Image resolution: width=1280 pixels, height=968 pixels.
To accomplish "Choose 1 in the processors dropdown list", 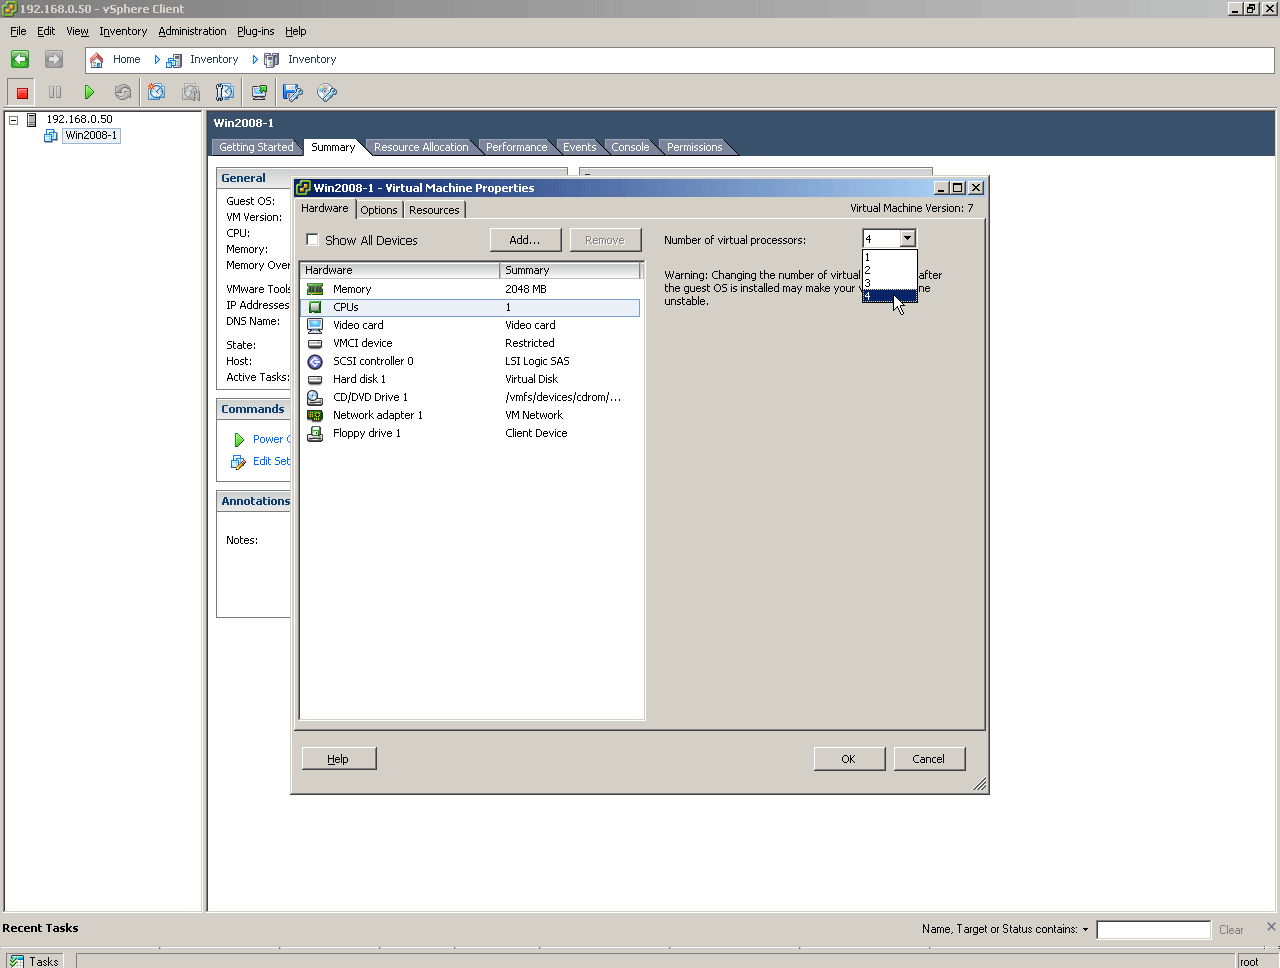I will pyautogui.click(x=889, y=257).
